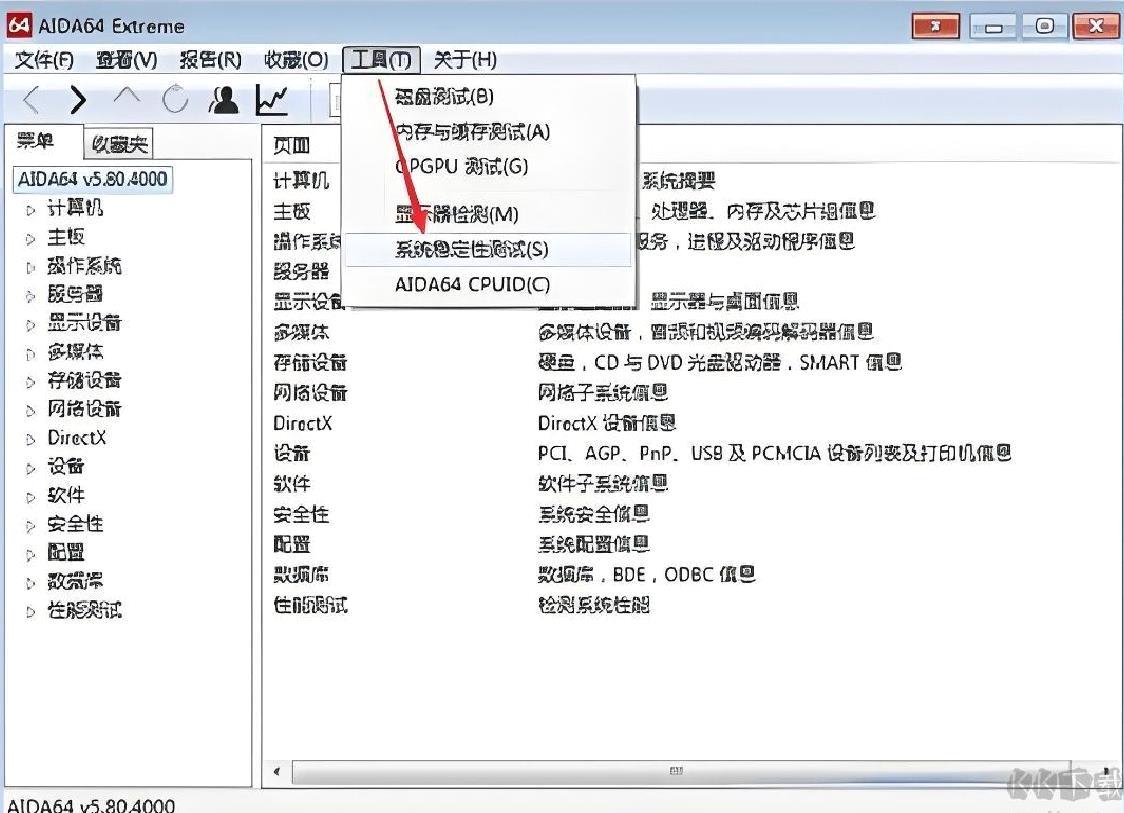Expand the 显示设备 tree node
Viewport: 1124px width, 813px height.
[x=30, y=325]
